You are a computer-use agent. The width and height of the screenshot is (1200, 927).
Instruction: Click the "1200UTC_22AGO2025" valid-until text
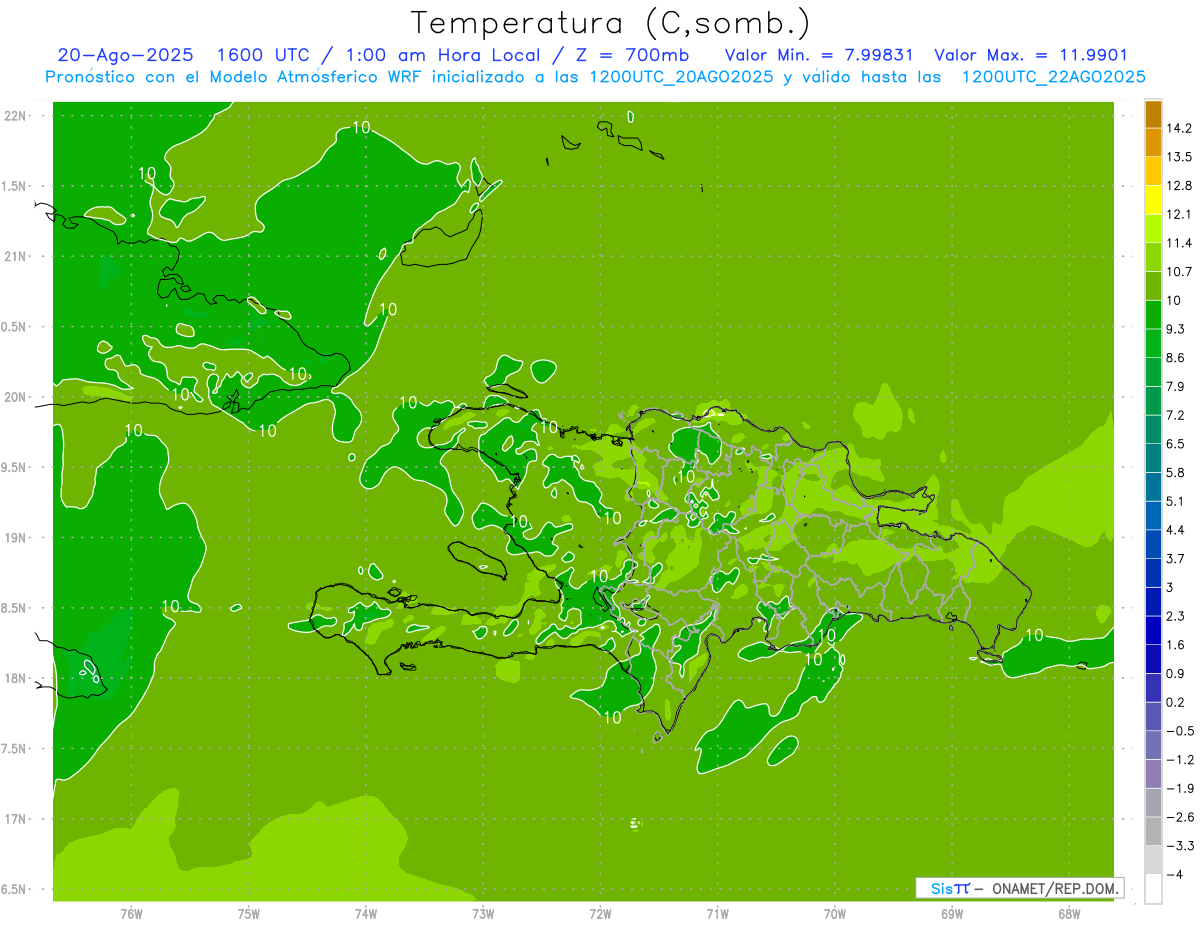(1053, 77)
